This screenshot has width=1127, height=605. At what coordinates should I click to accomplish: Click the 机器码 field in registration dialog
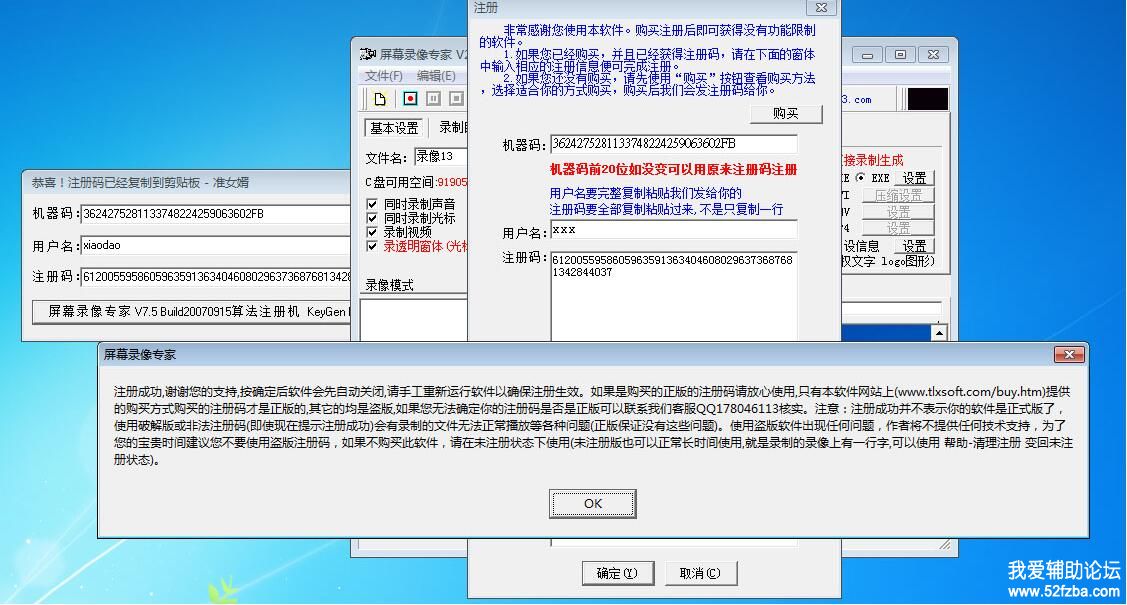[x=673, y=144]
